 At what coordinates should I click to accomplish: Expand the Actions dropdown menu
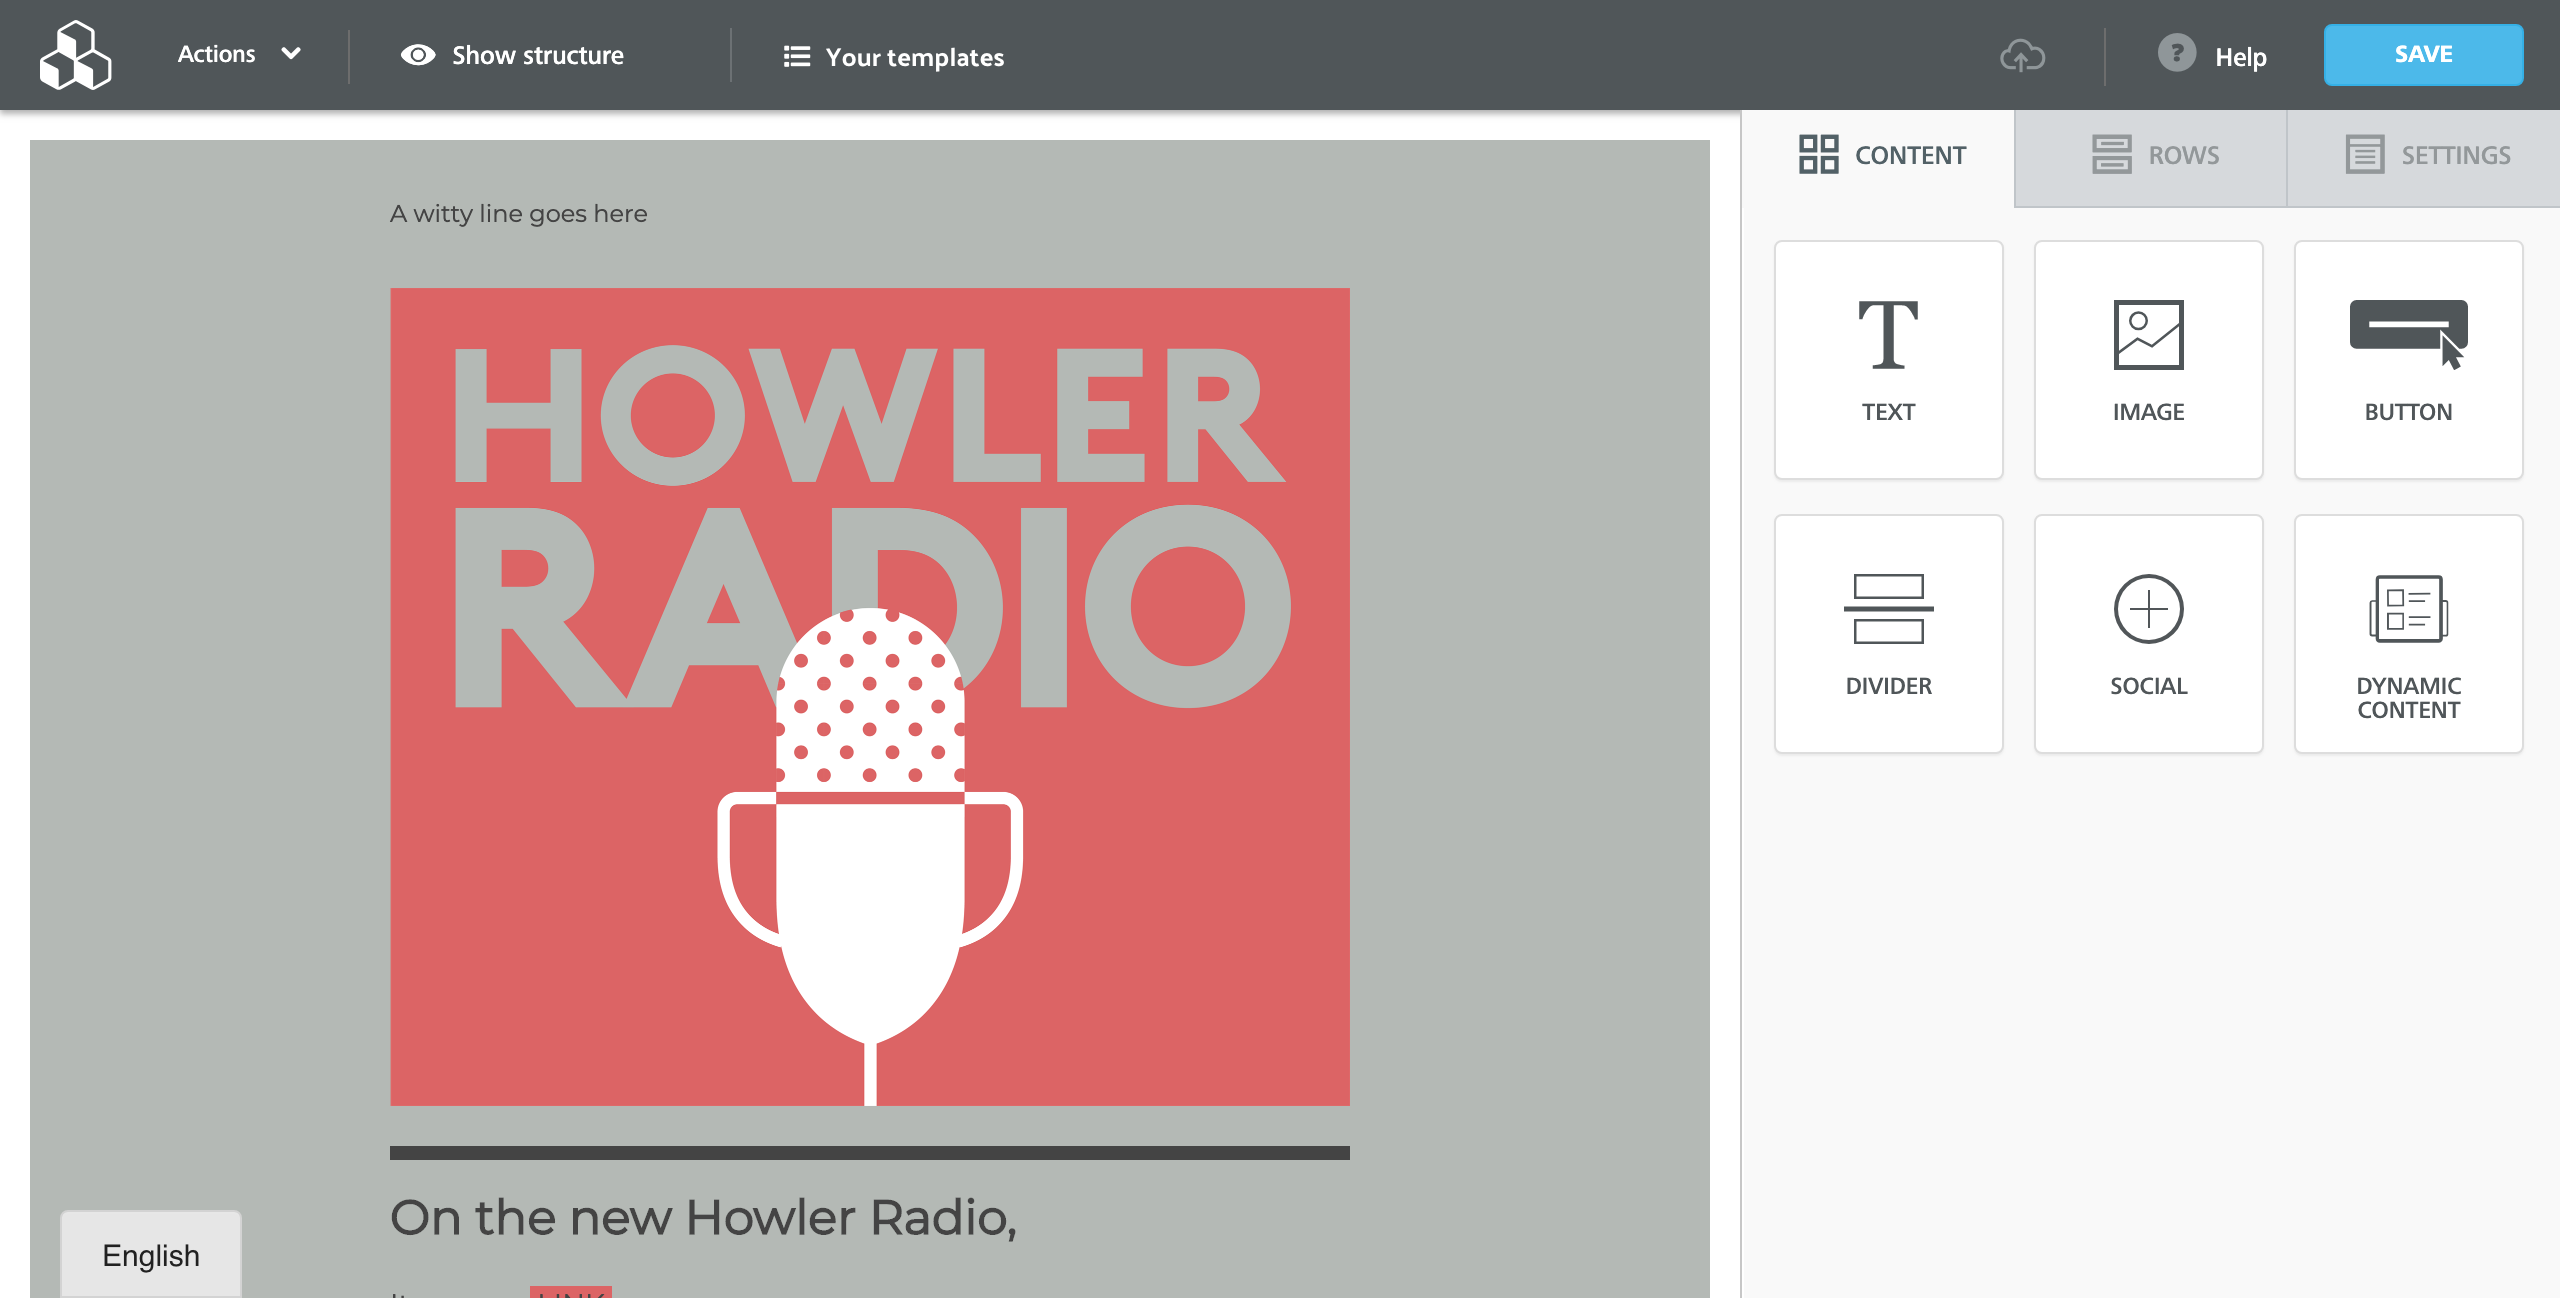point(238,54)
